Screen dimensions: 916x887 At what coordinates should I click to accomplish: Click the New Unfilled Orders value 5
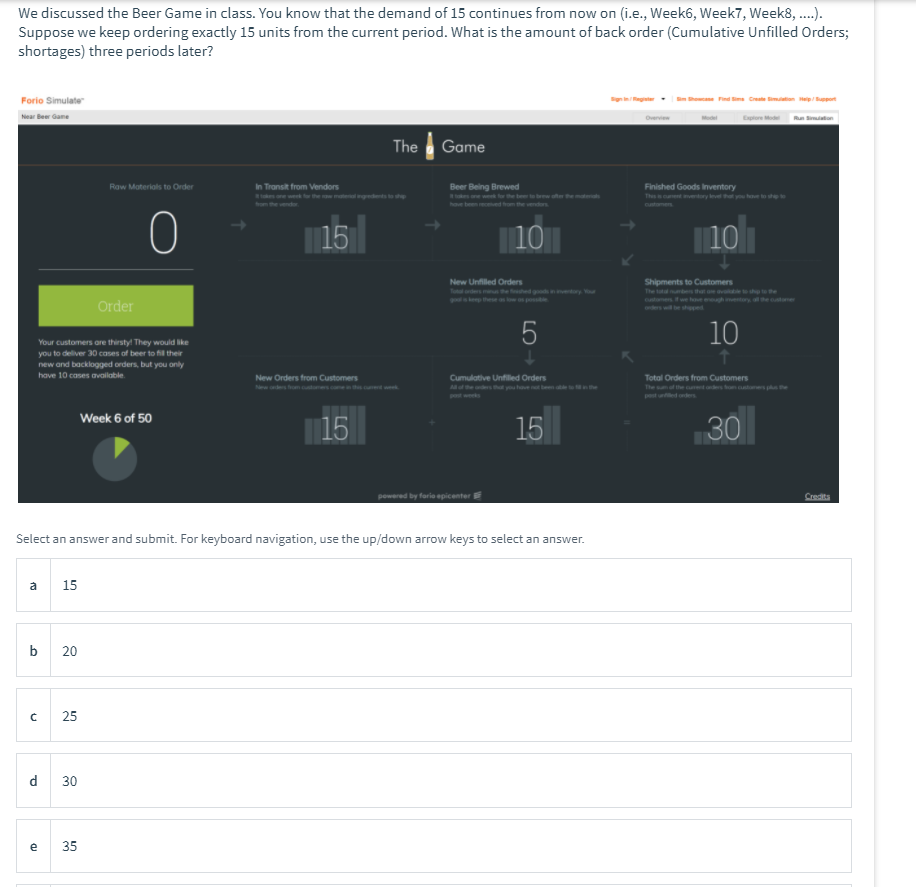point(529,333)
